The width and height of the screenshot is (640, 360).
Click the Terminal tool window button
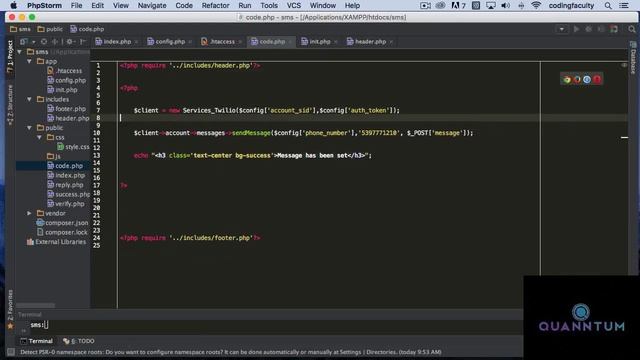point(37,341)
